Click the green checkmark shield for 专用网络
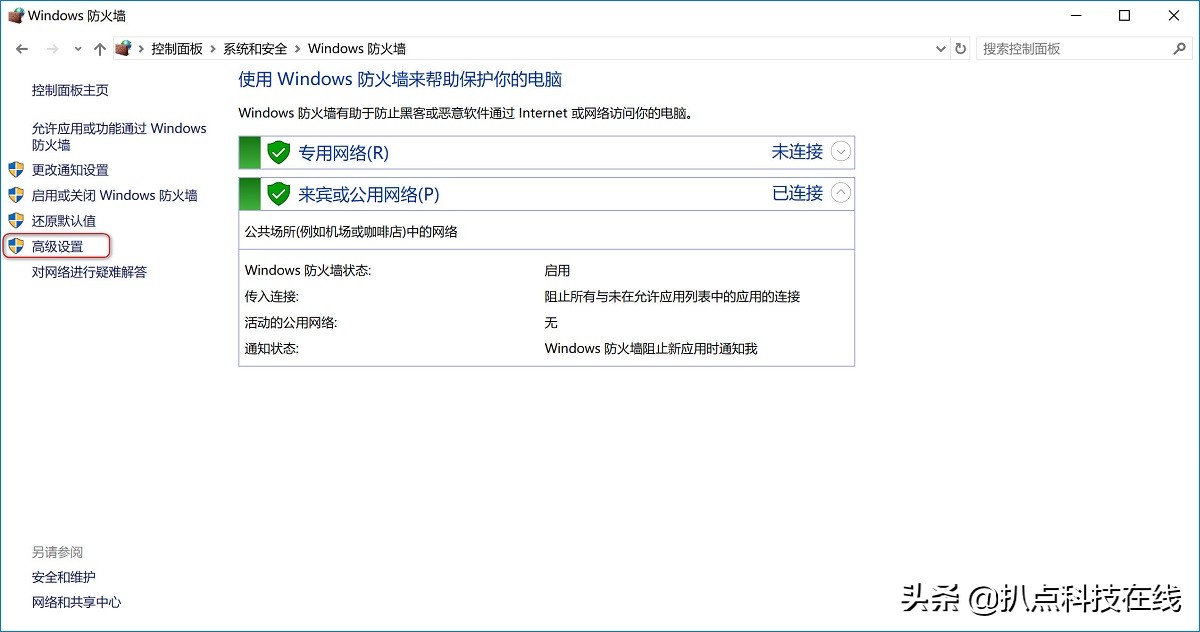 pos(278,152)
